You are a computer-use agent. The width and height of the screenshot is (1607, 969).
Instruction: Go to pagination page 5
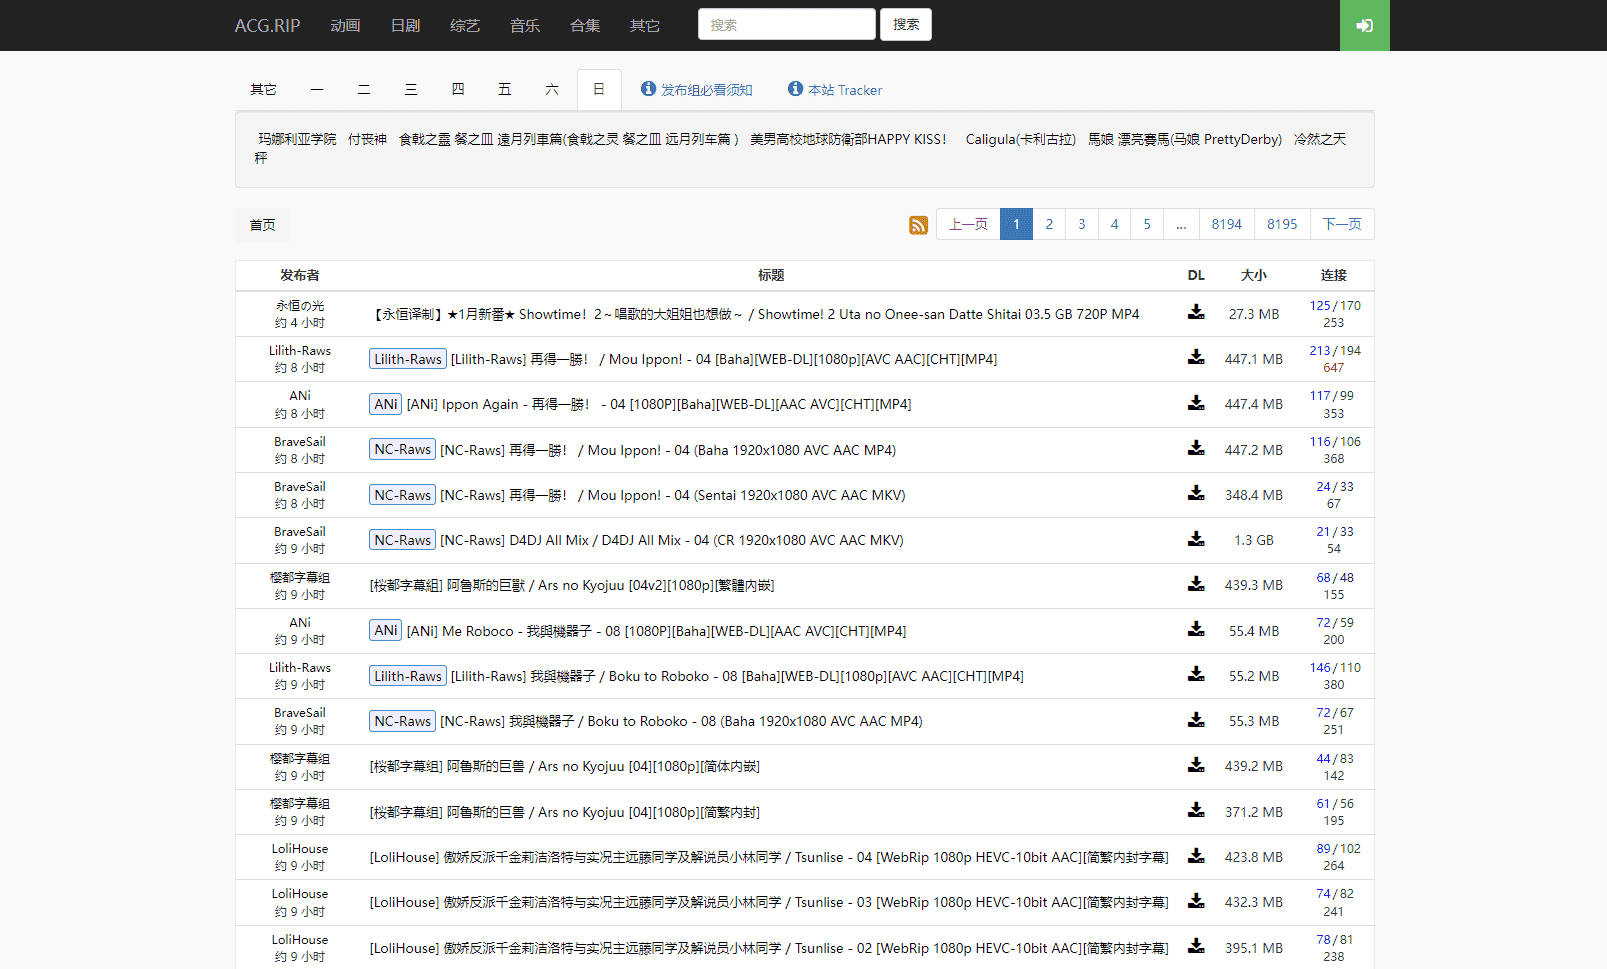tap(1147, 224)
